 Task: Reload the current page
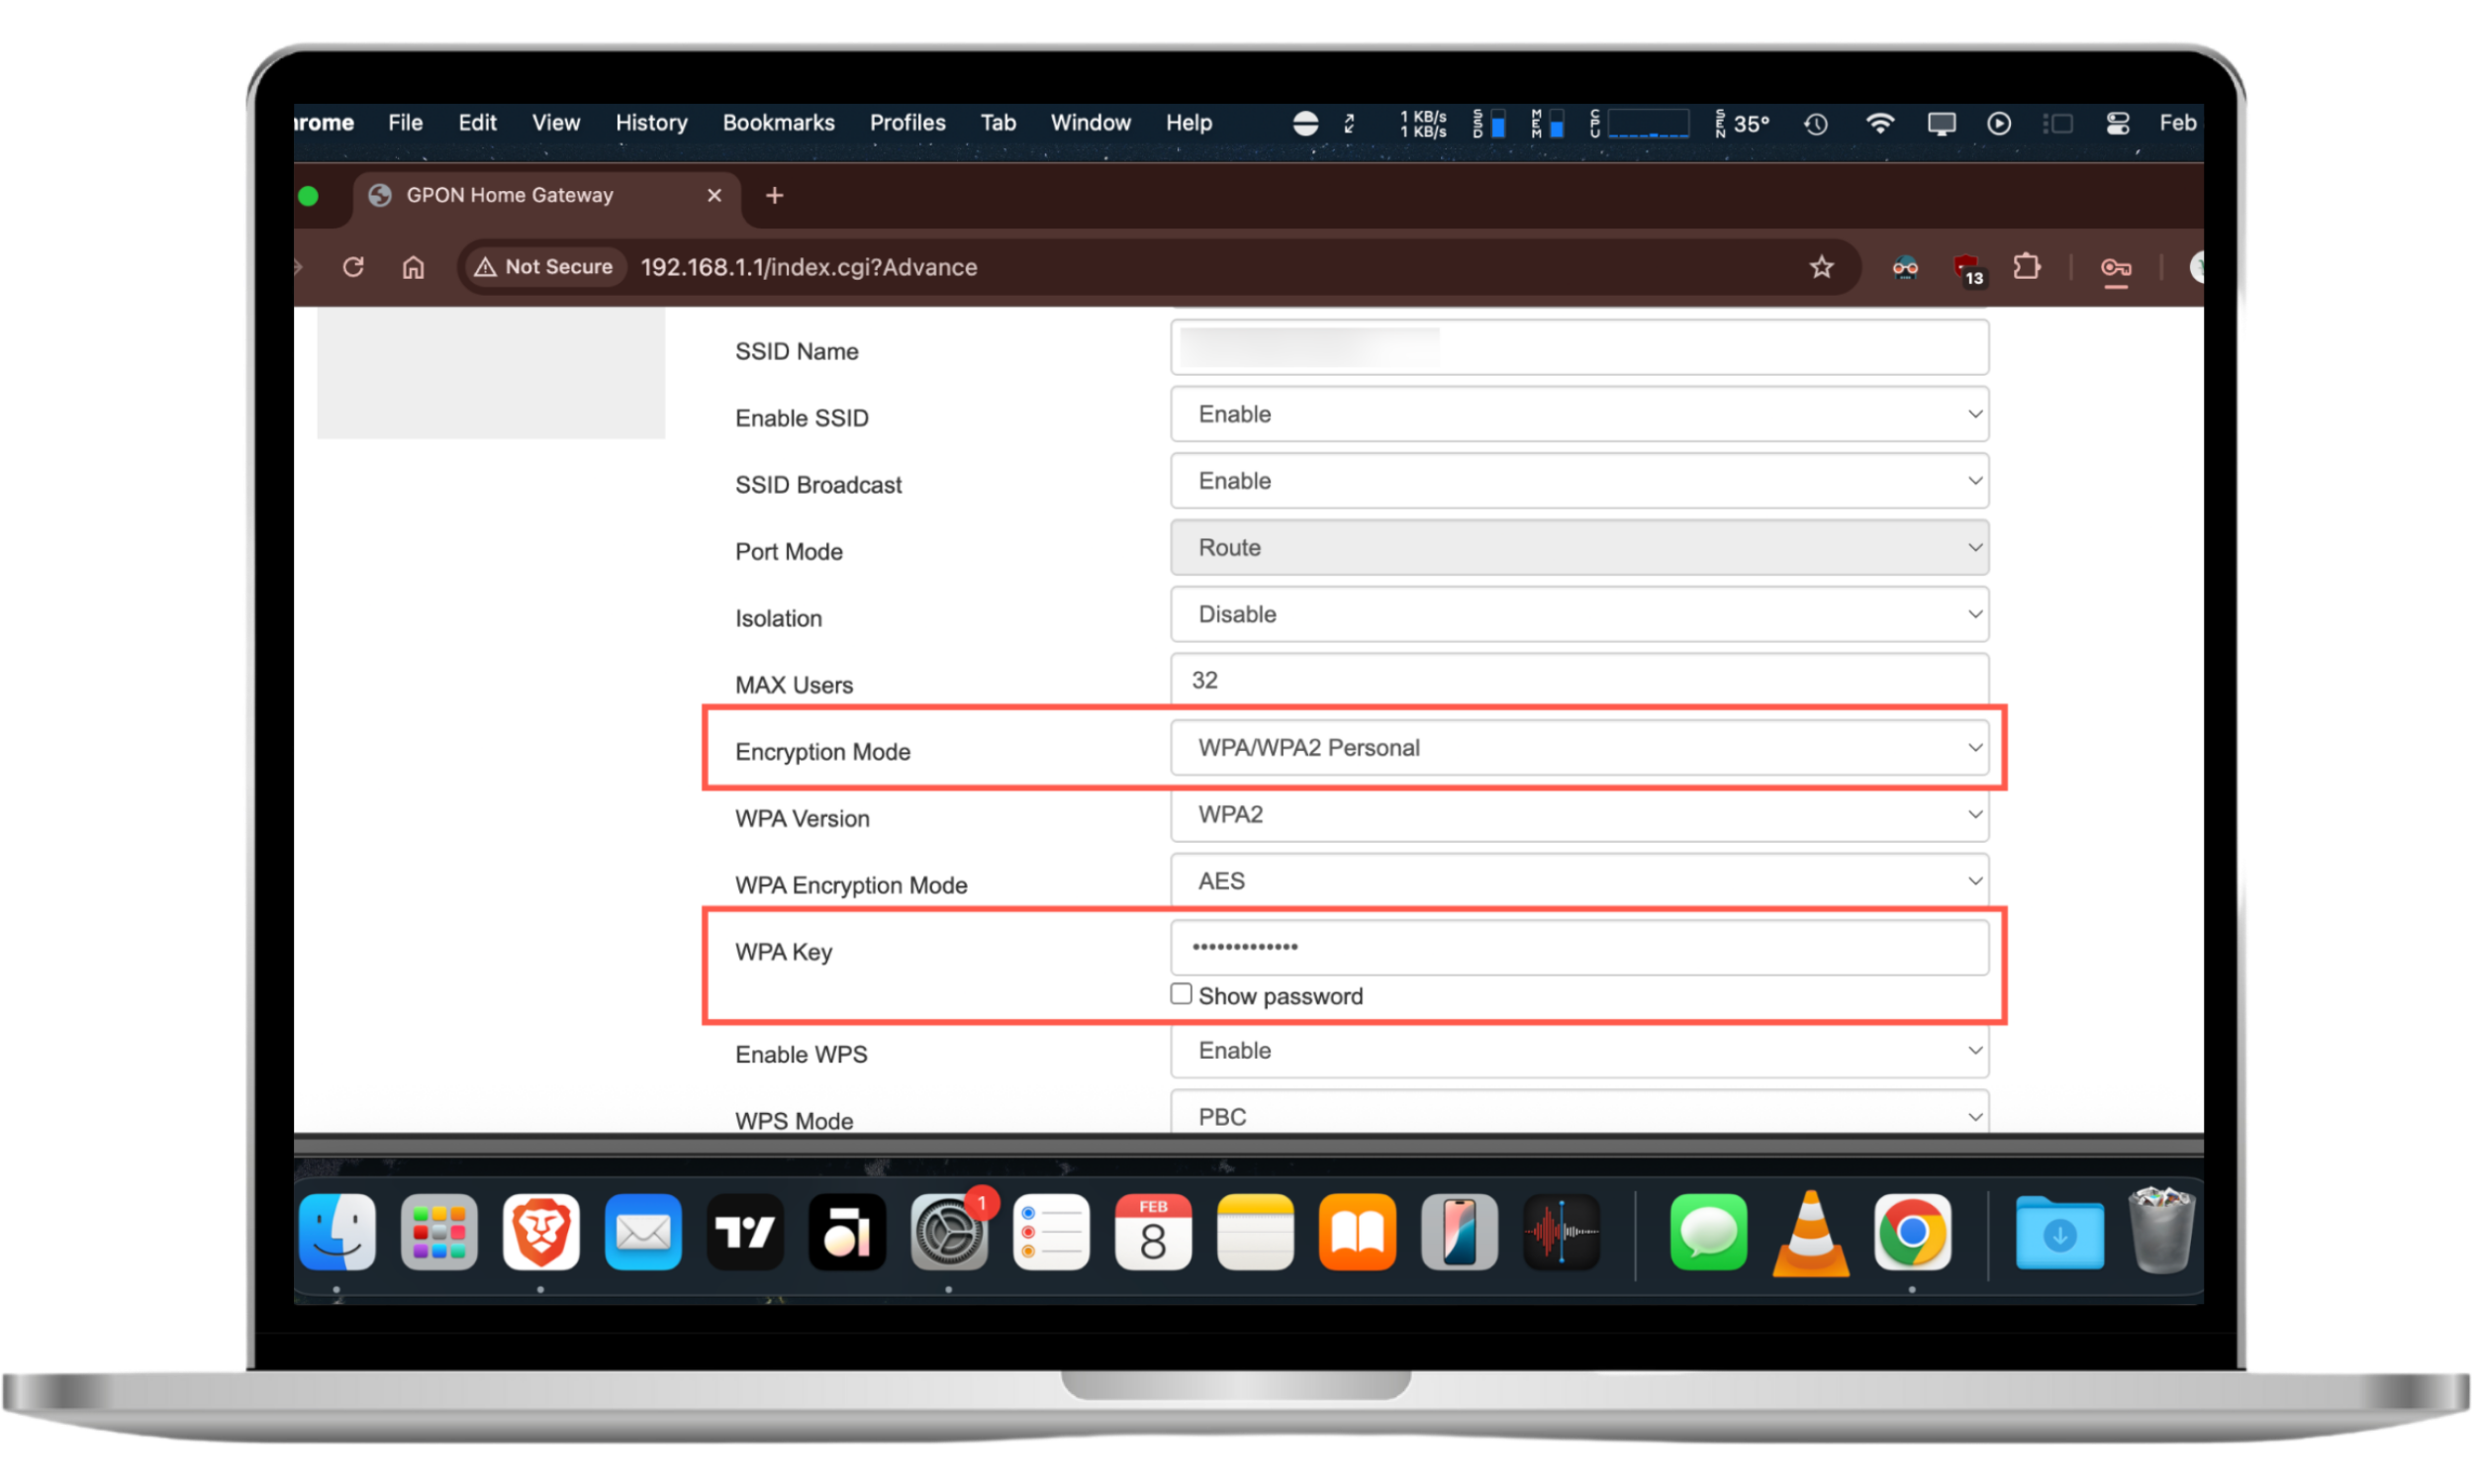point(353,267)
